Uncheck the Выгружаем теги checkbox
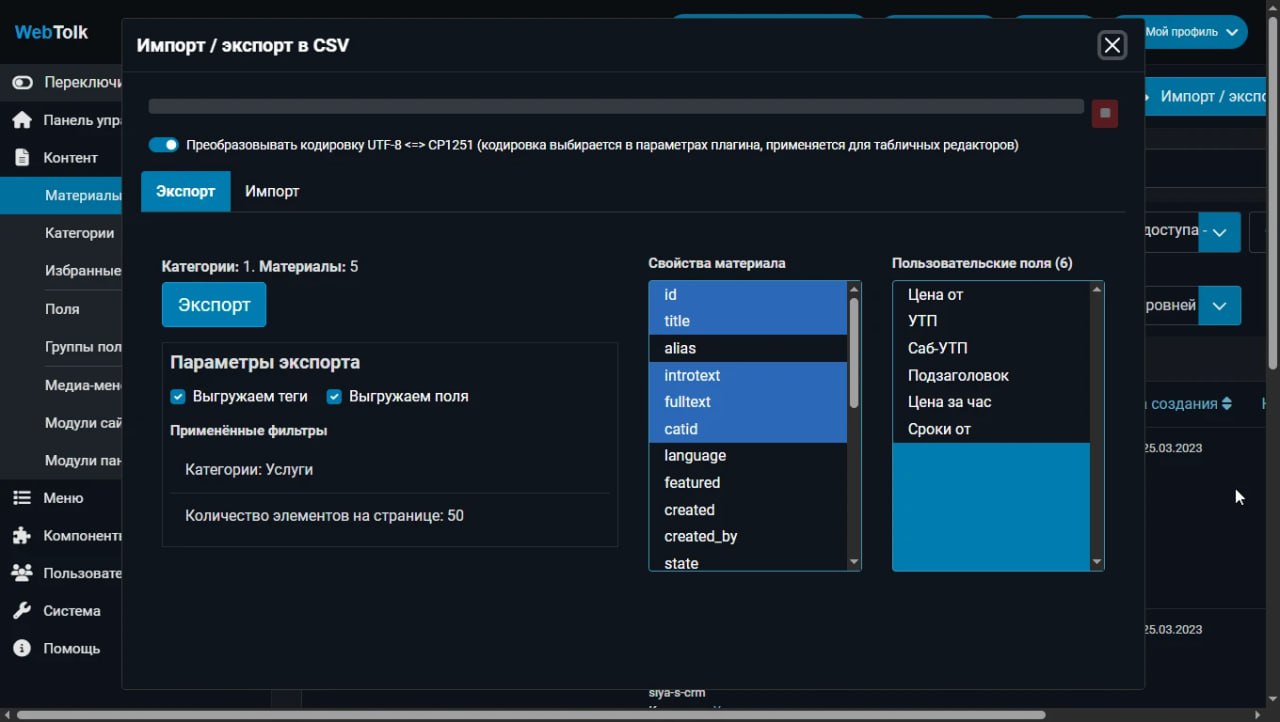 pyautogui.click(x=177, y=396)
